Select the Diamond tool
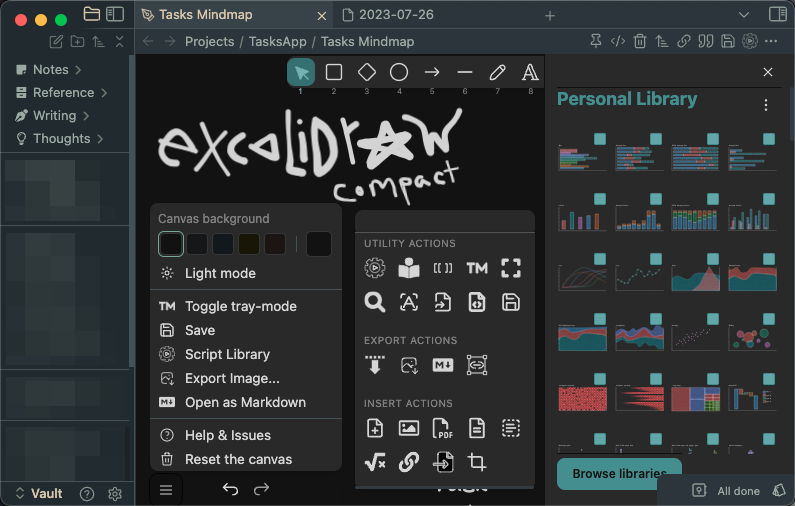This screenshot has height=506, width=795. tap(367, 73)
